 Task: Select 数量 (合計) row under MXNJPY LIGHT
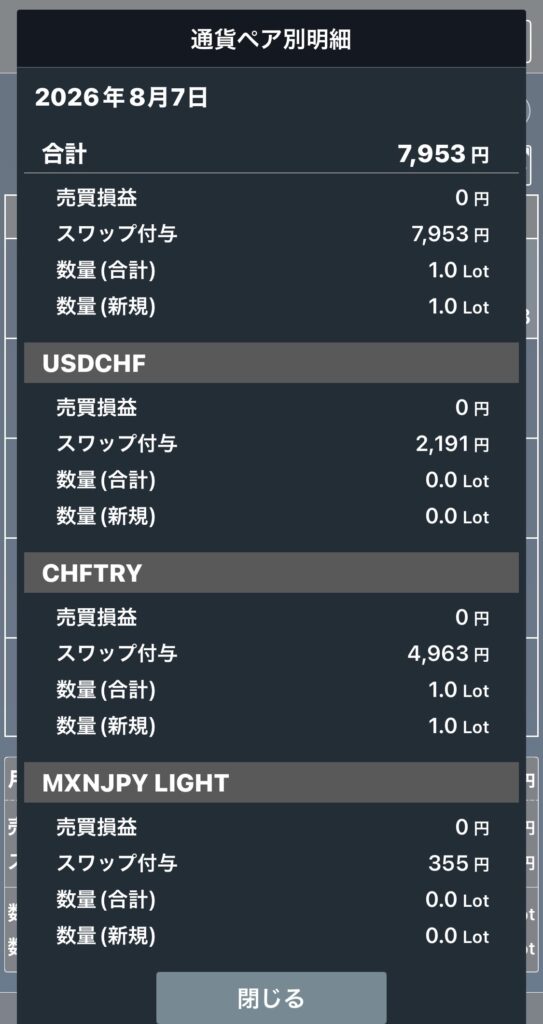click(x=271, y=900)
